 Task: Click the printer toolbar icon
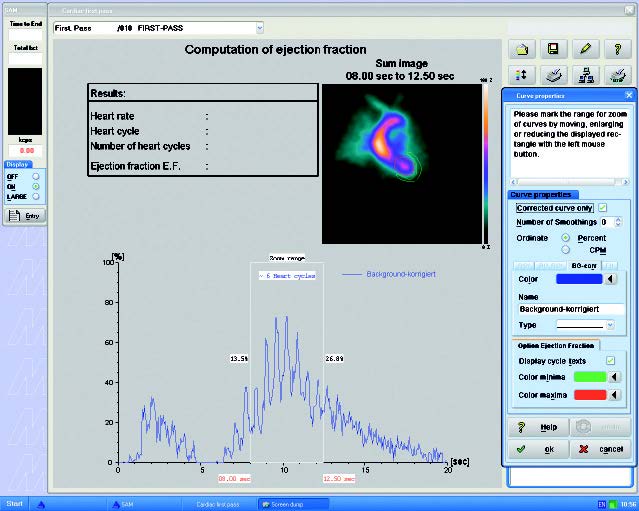pyautogui.click(x=553, y=74)
